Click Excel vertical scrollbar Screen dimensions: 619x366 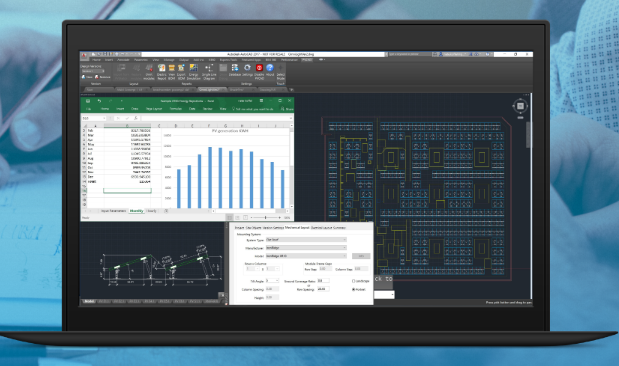[x=291, y=166]
